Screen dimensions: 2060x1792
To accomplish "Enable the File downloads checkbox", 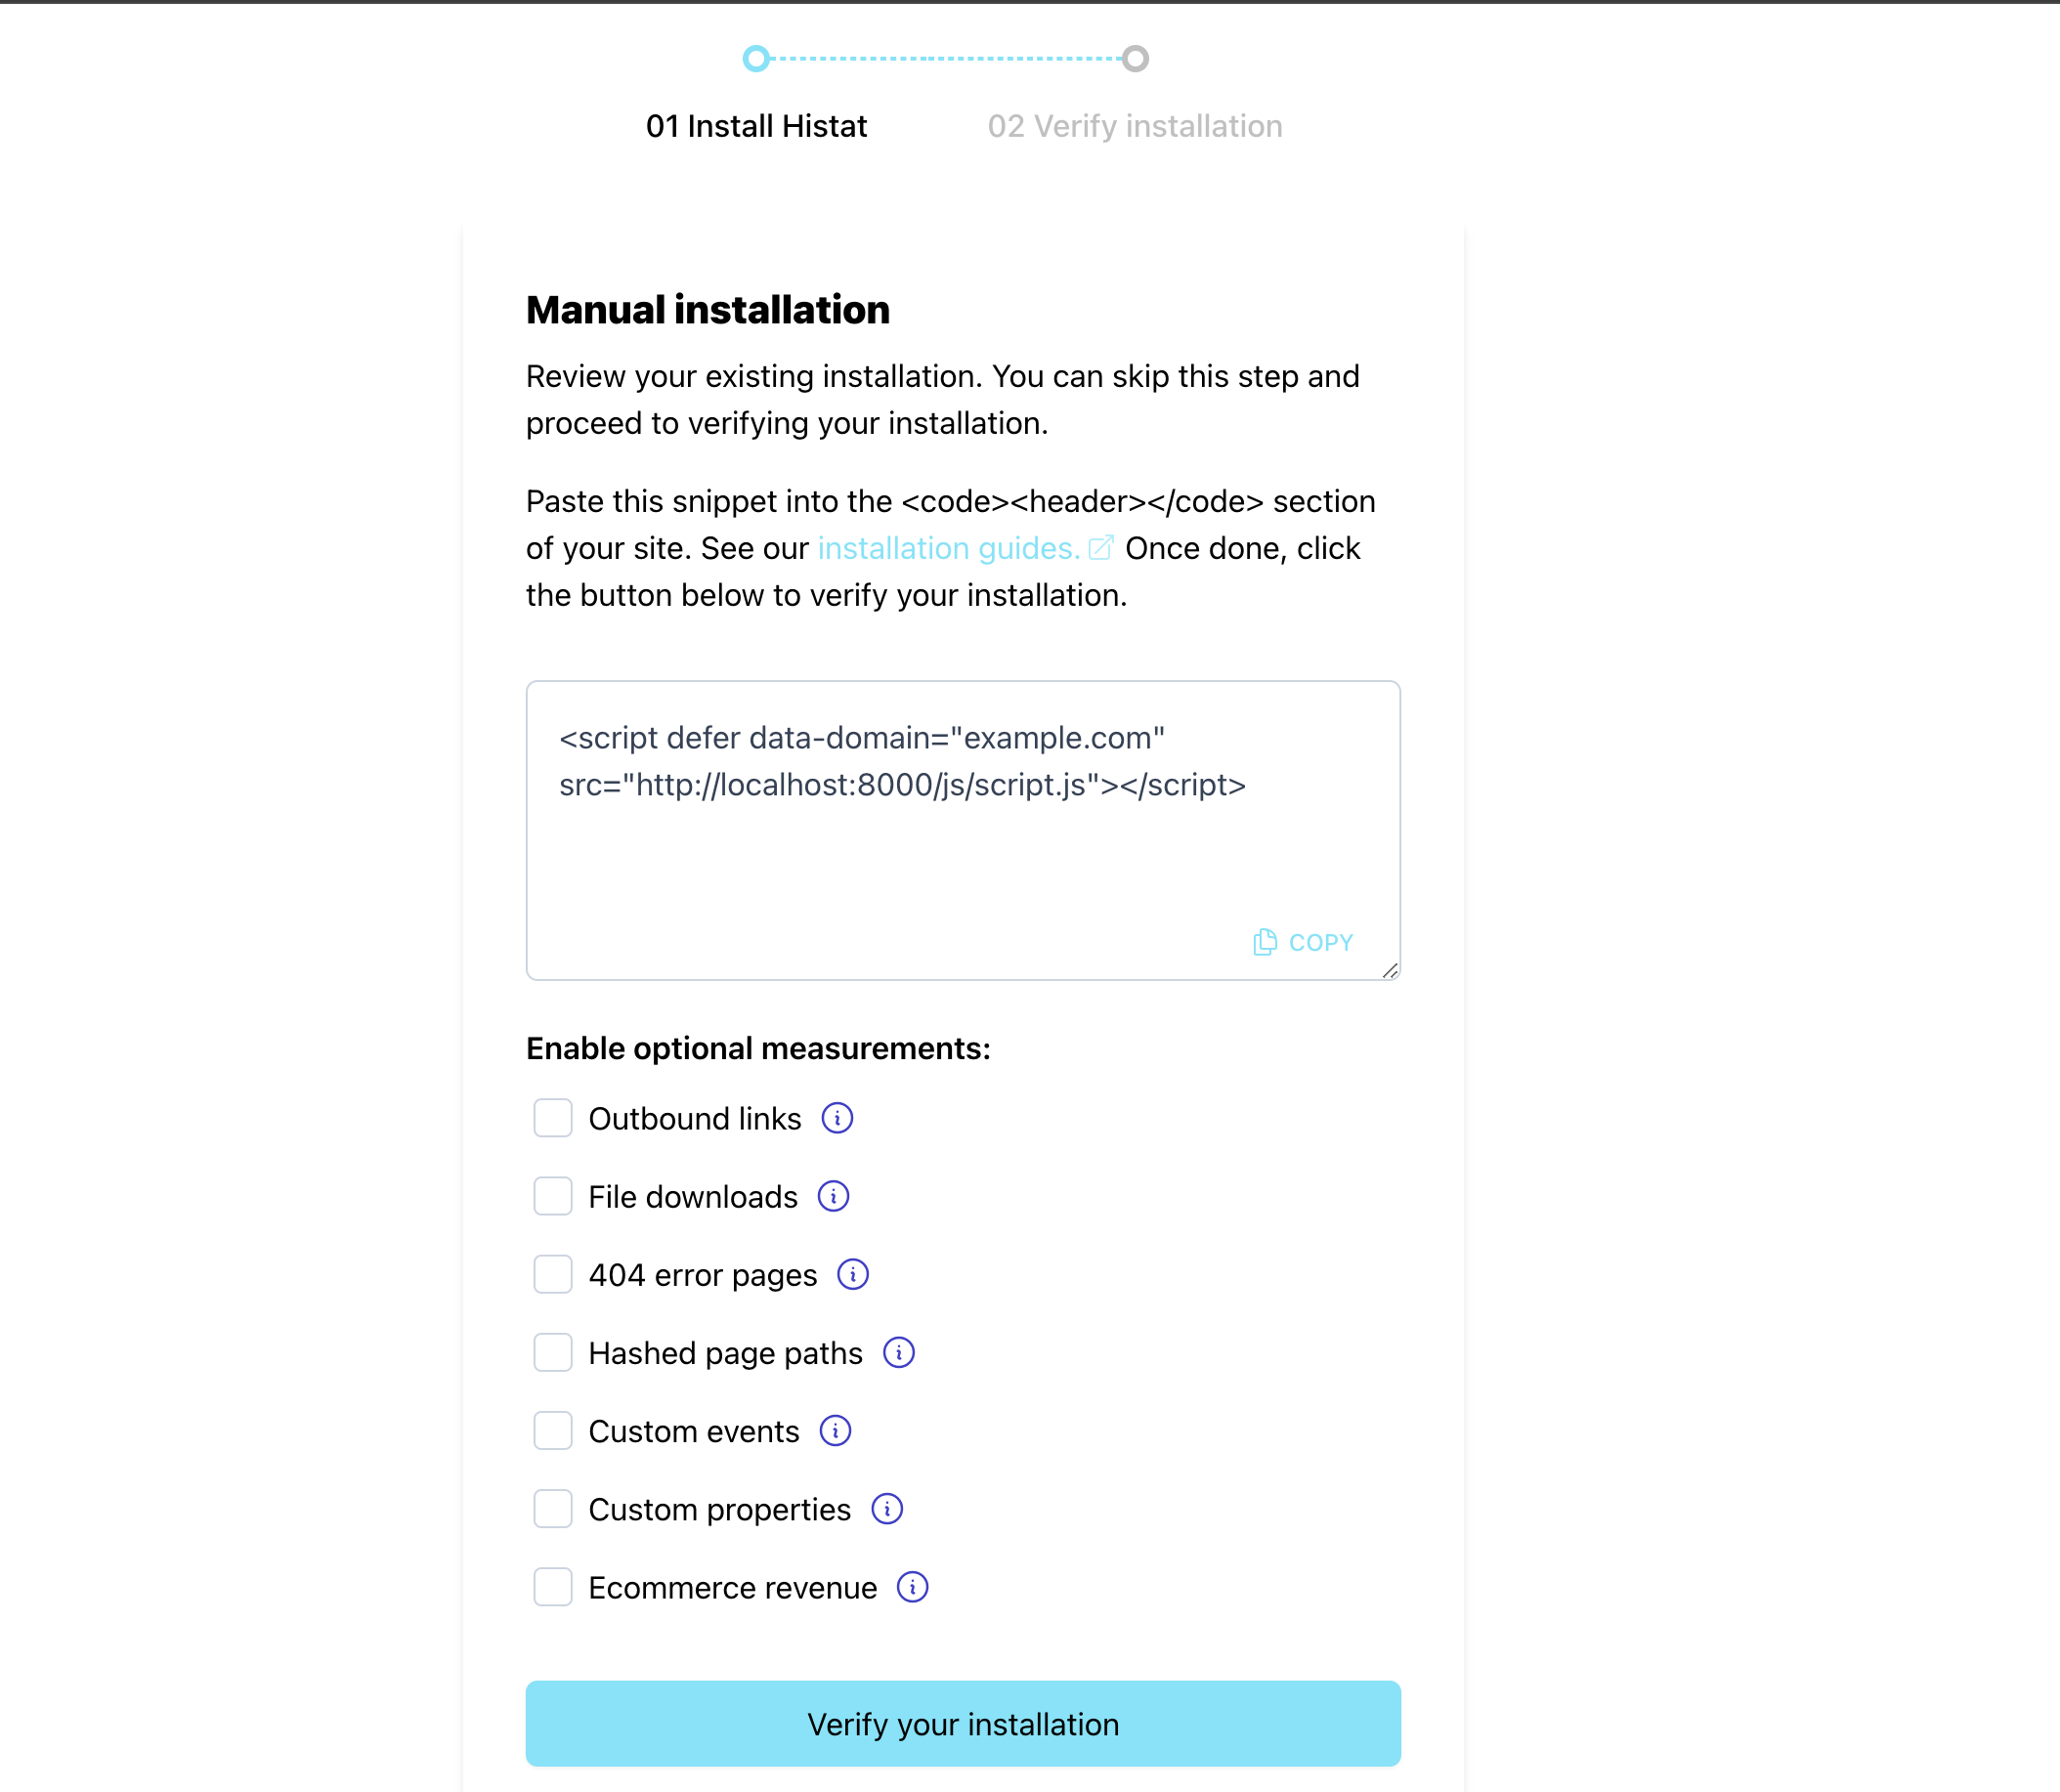I will pos(550,1196).
